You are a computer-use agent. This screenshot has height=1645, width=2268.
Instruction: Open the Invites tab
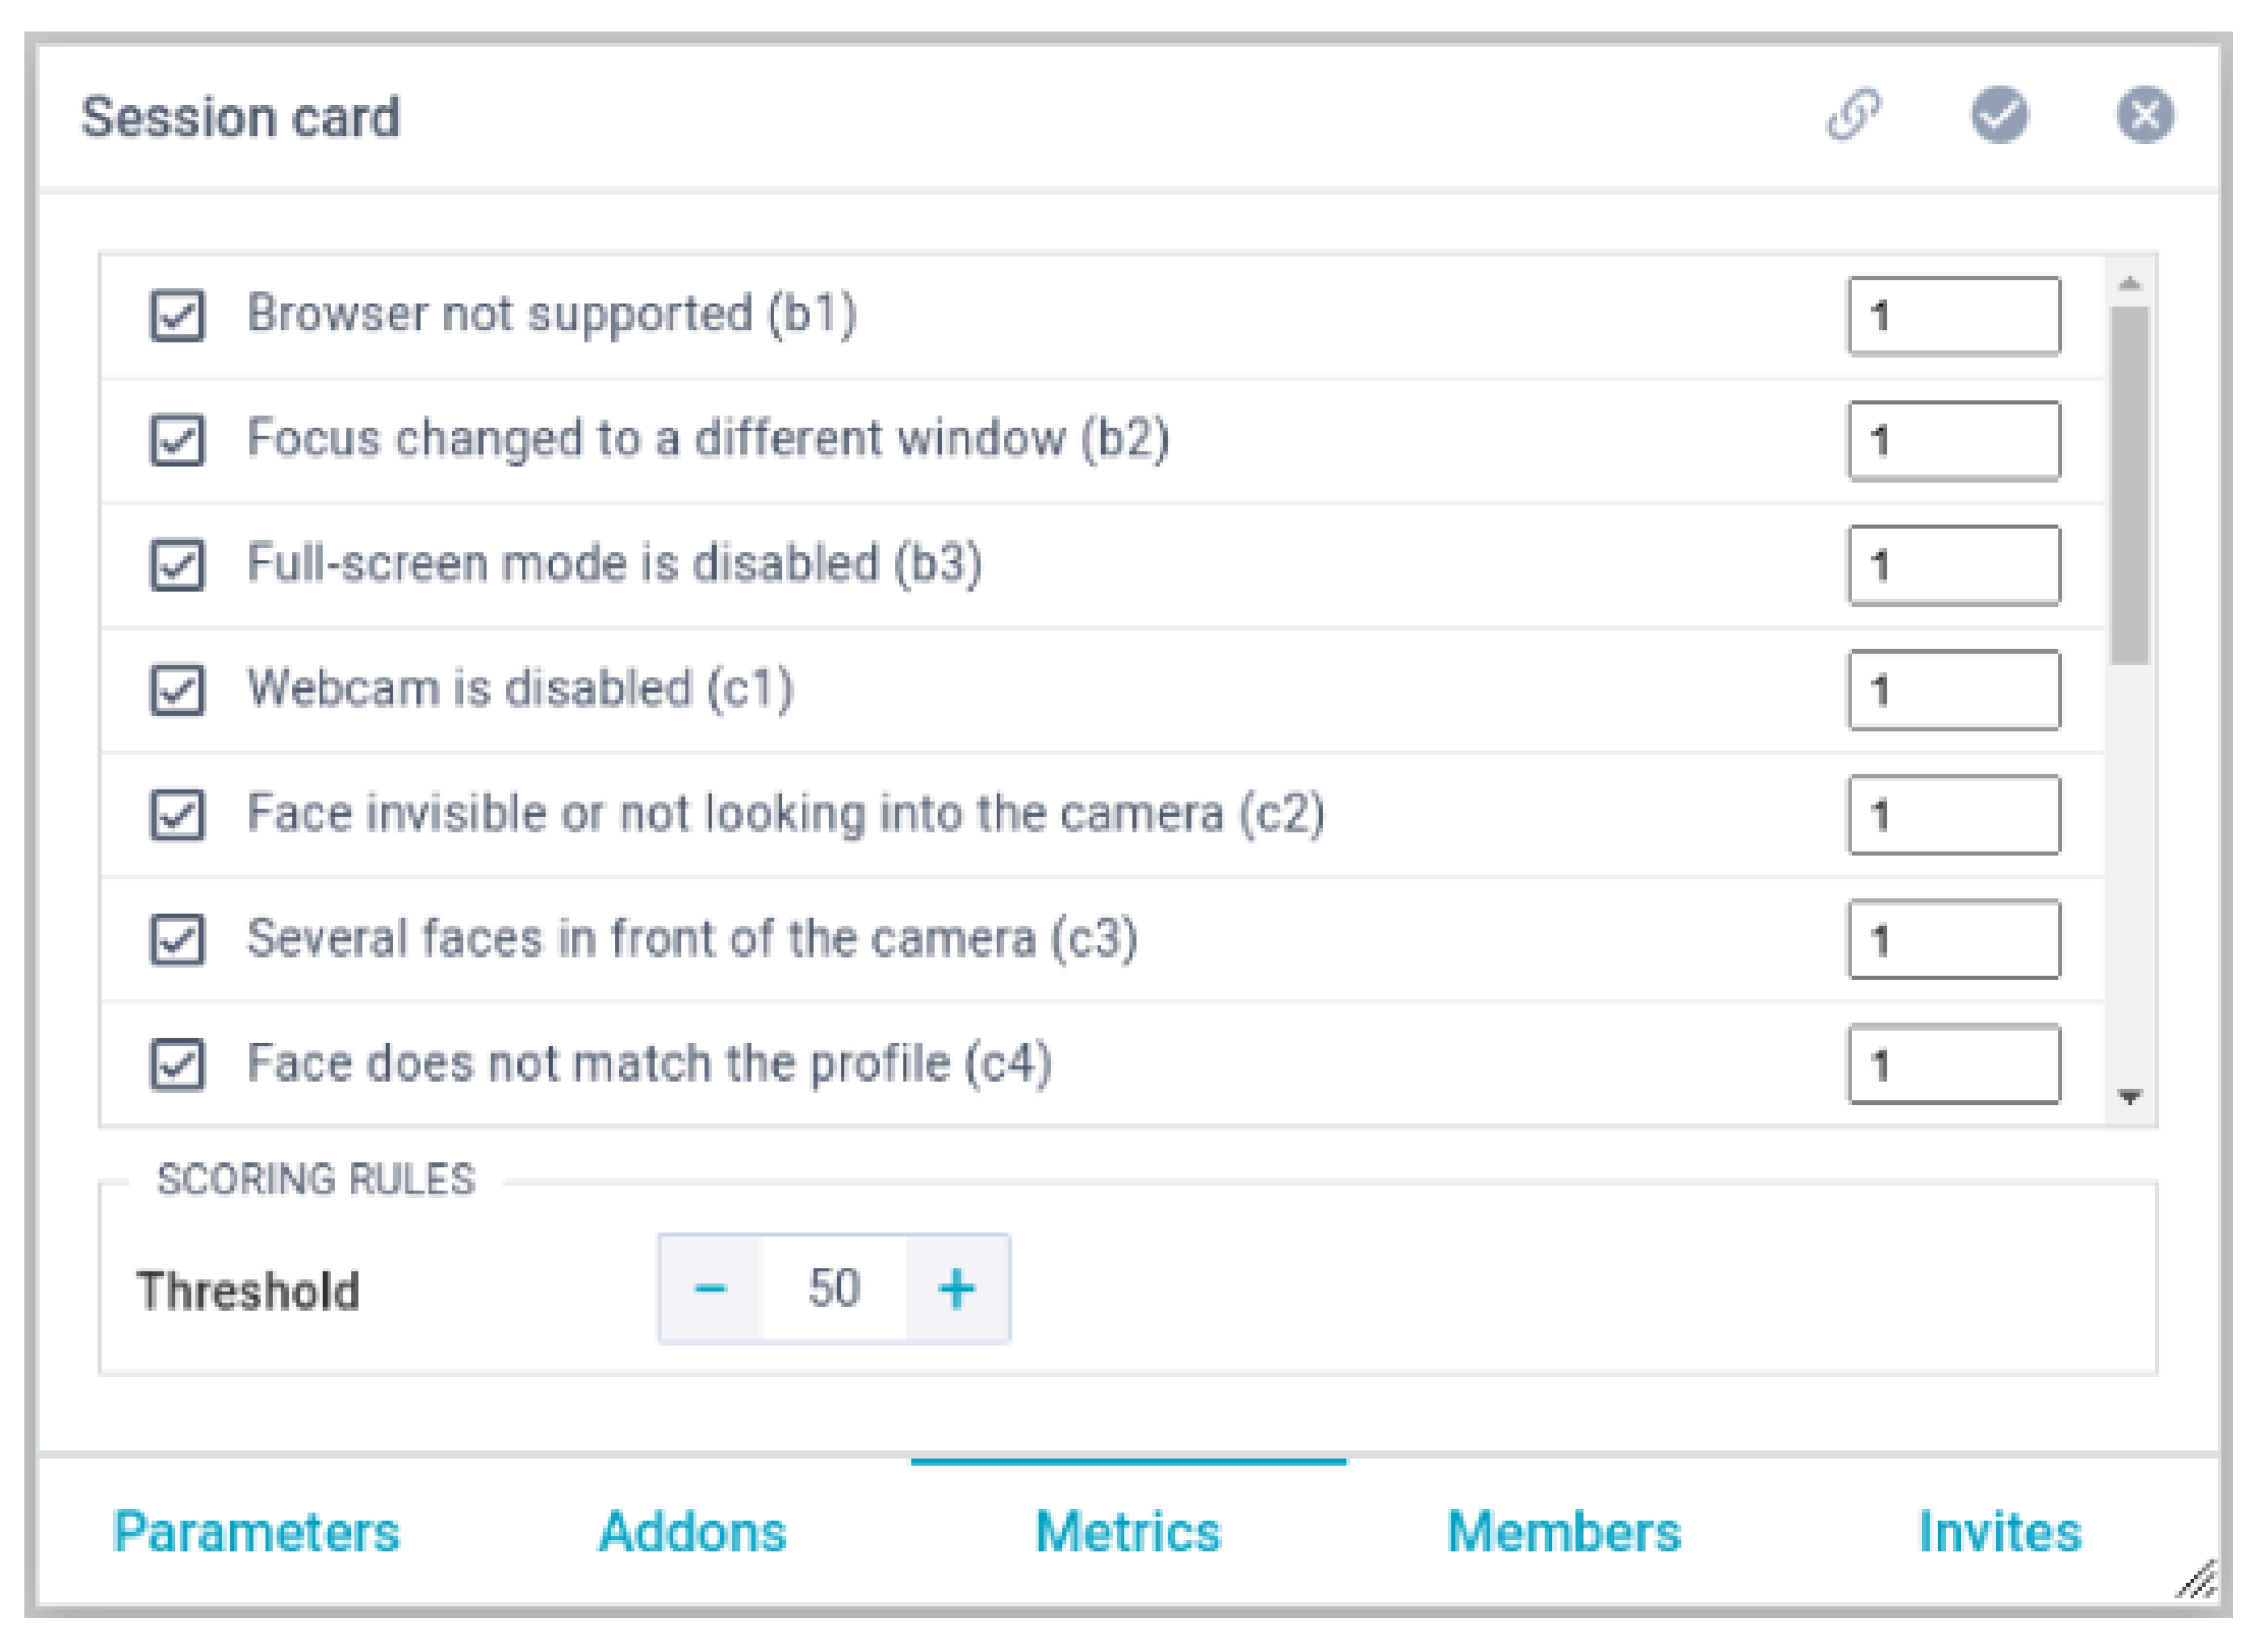coord(1999,1532)
